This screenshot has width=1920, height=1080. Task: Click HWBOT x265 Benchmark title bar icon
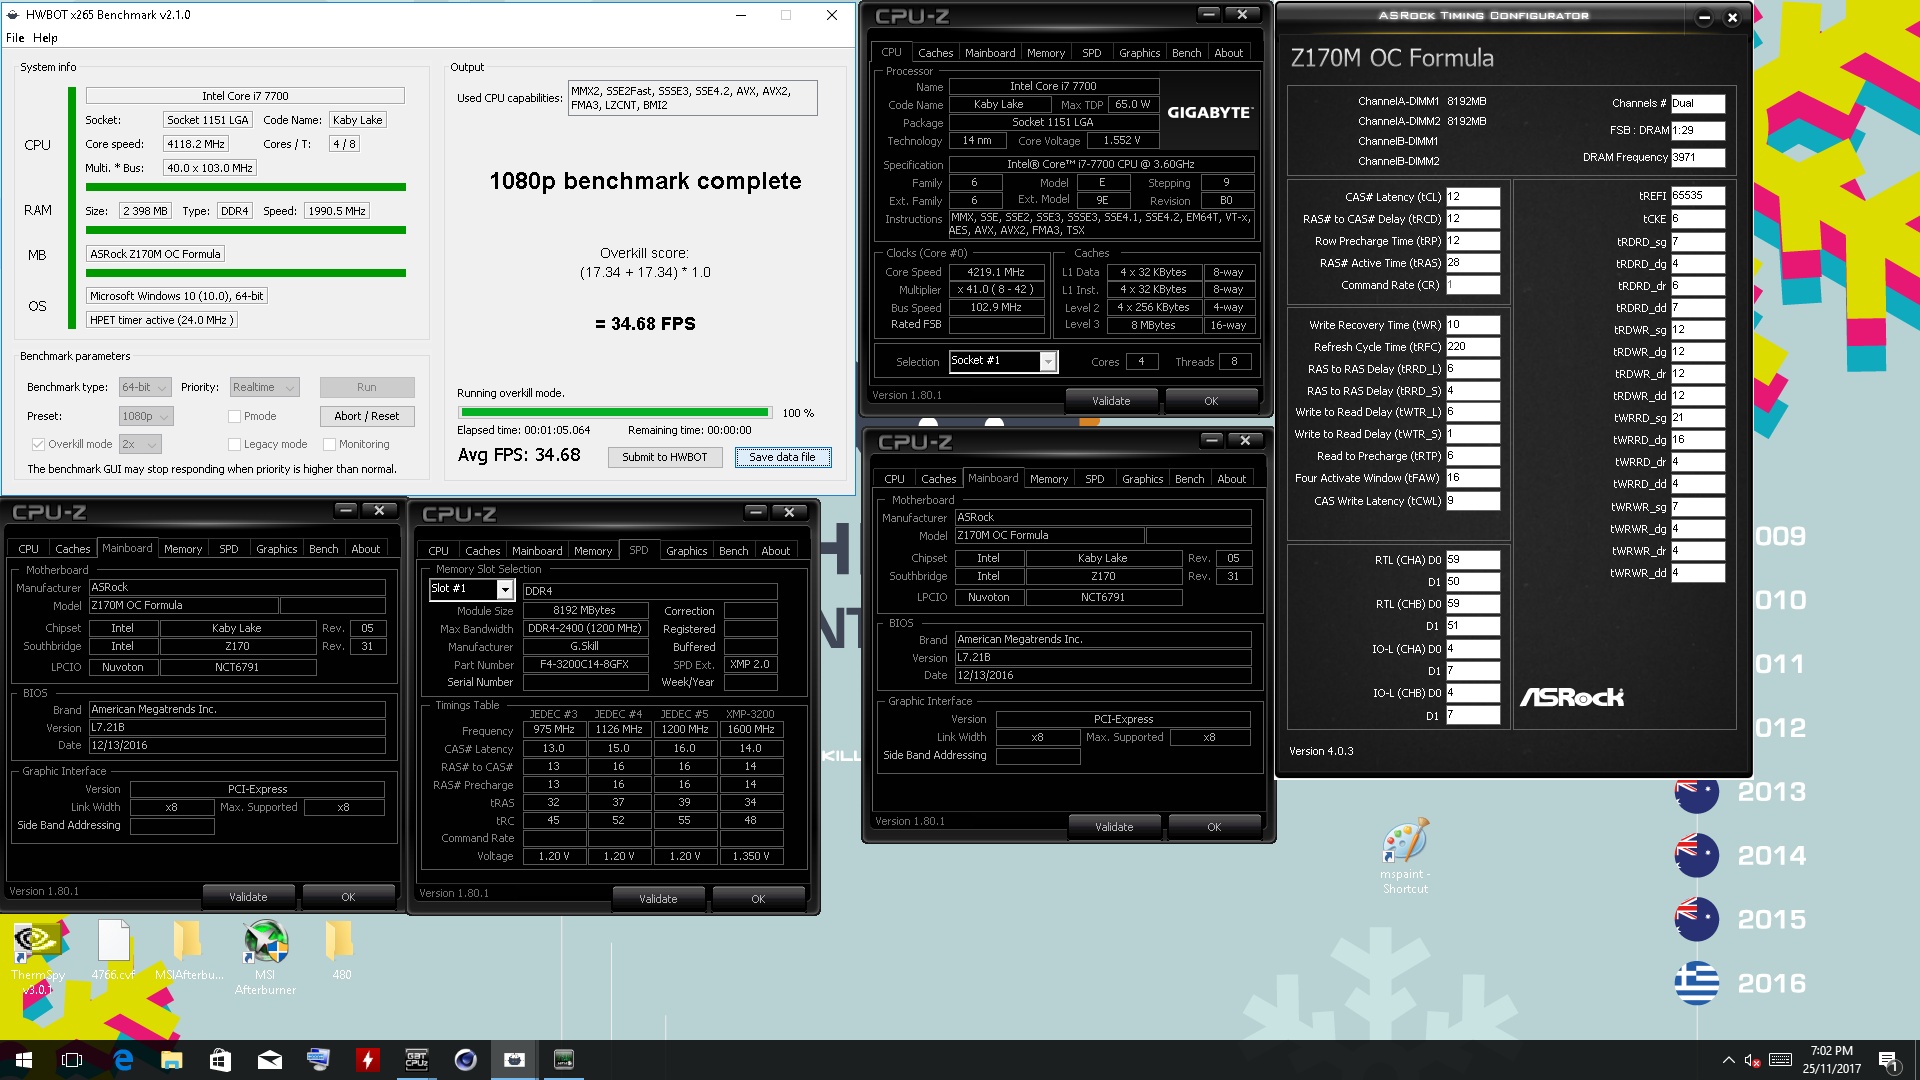tap(13, 15)
